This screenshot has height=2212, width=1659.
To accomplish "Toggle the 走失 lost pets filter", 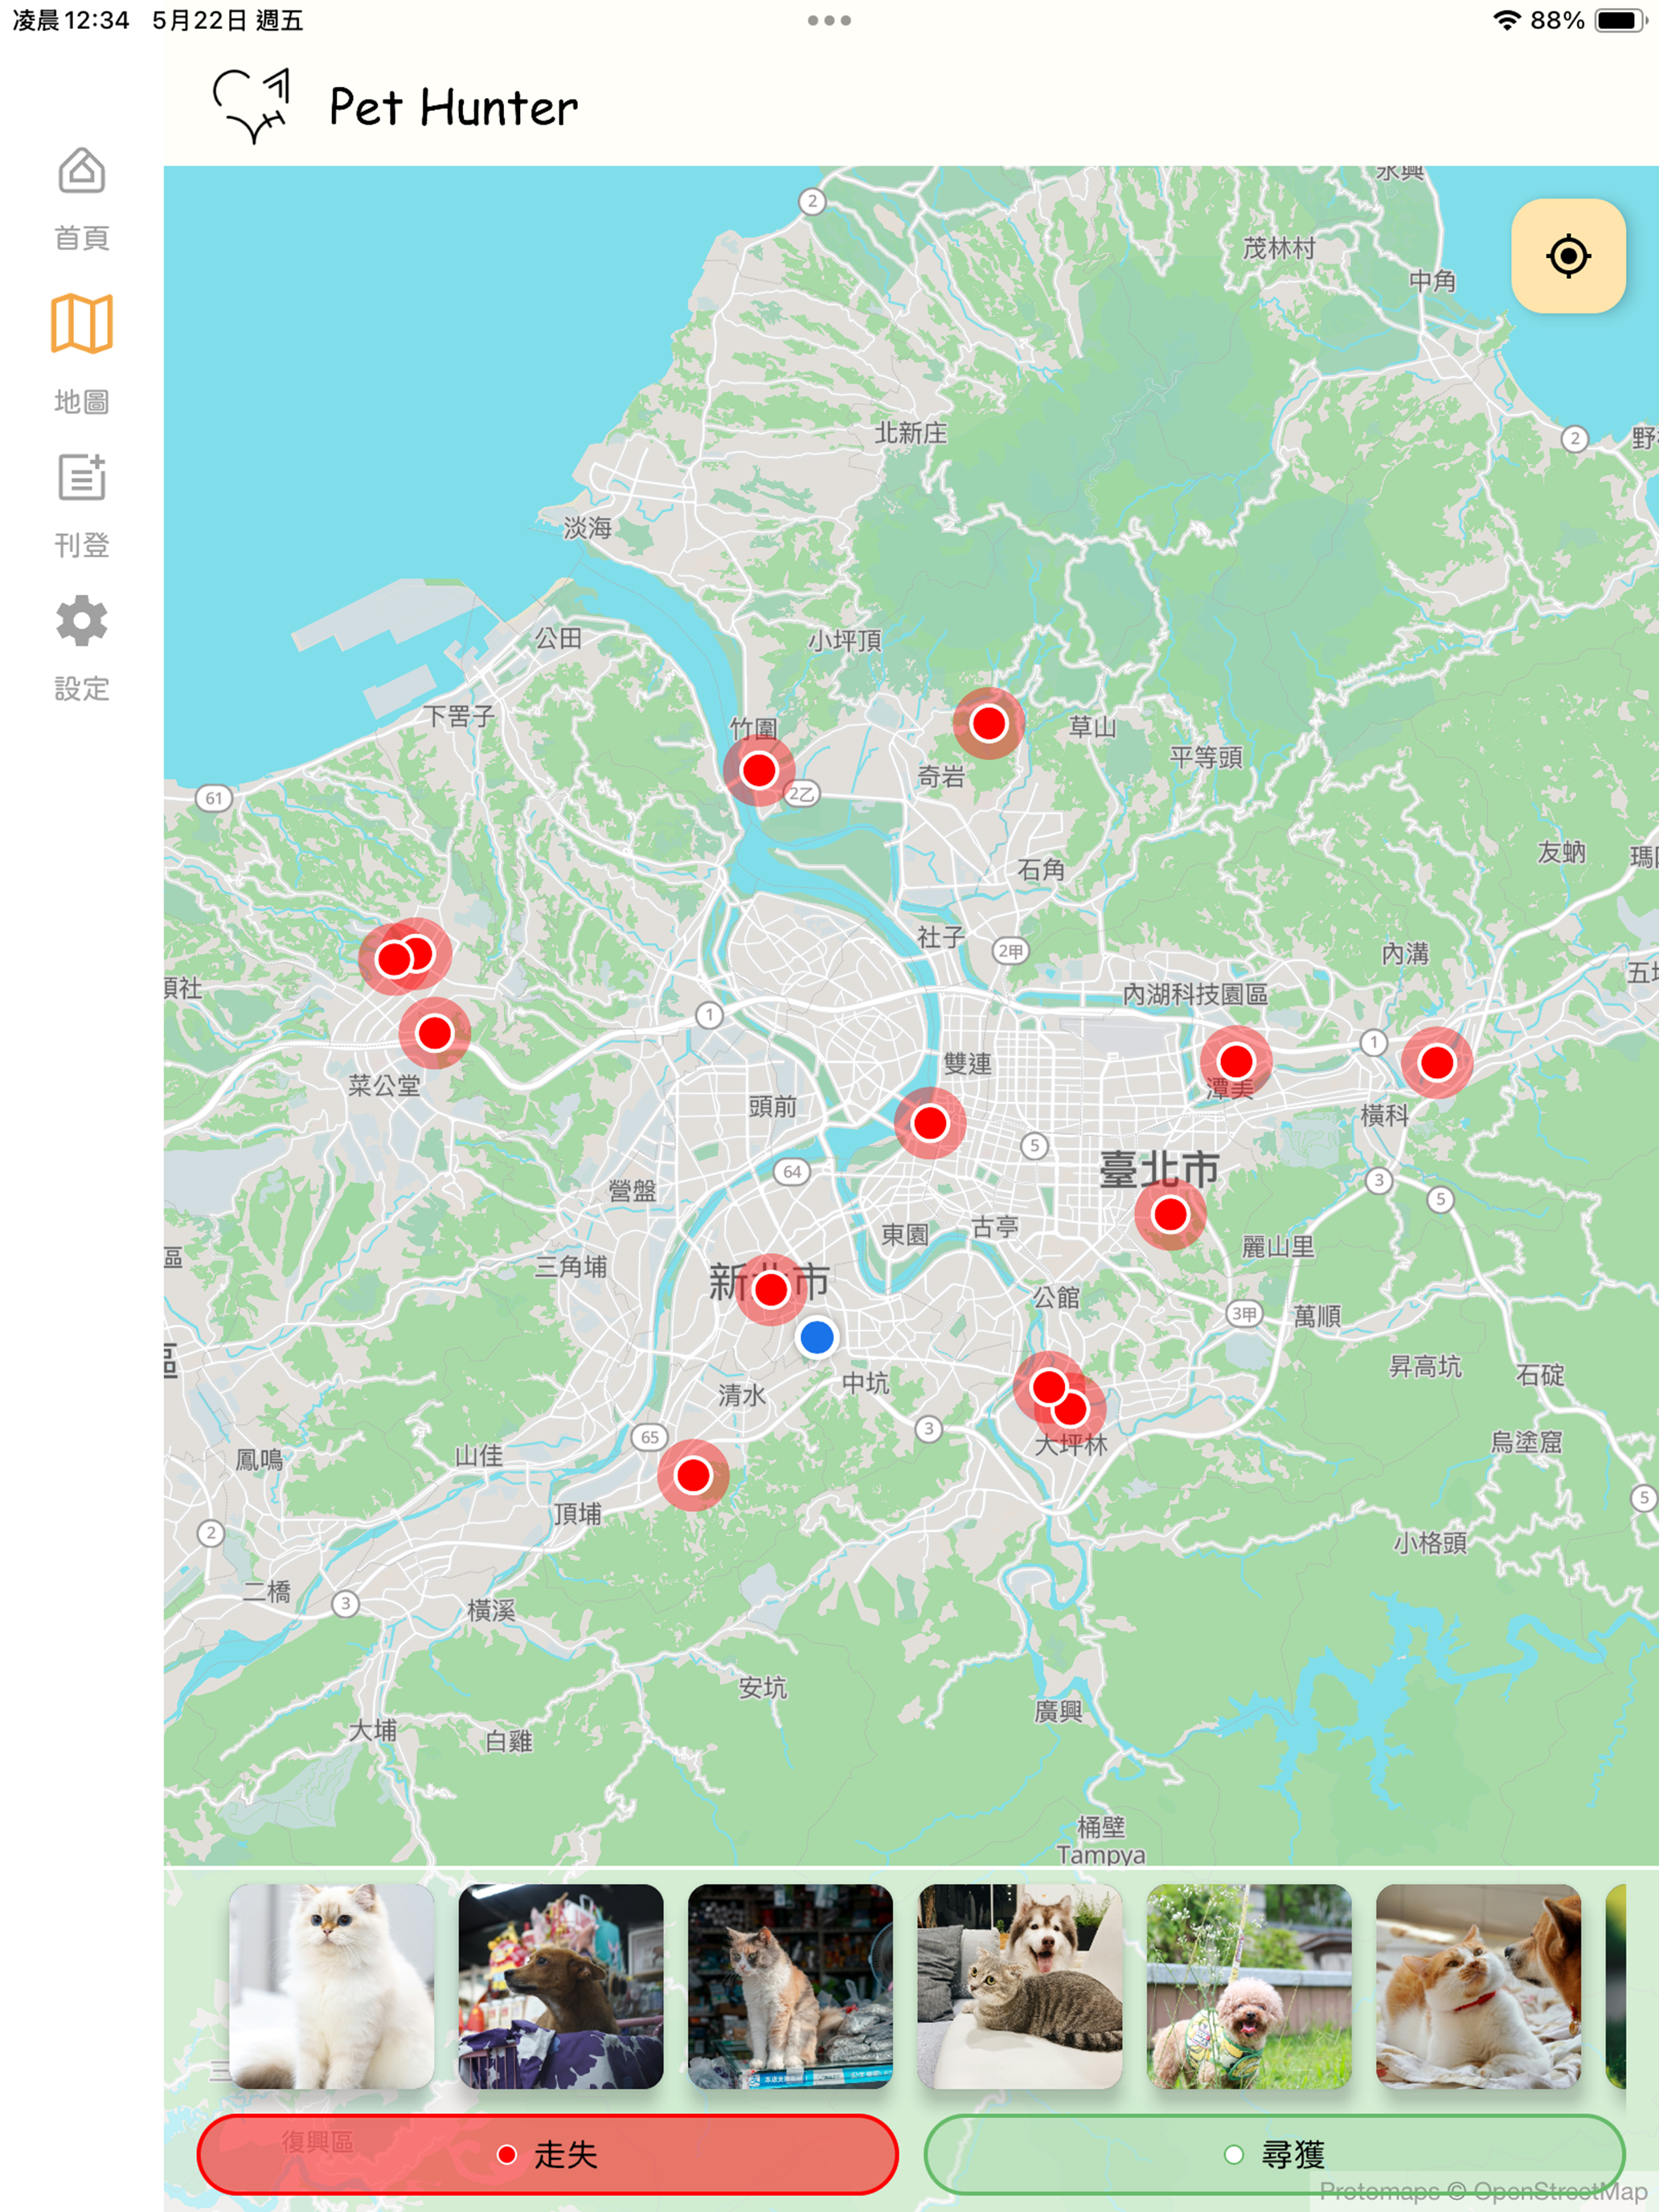I will point(547,2153).
